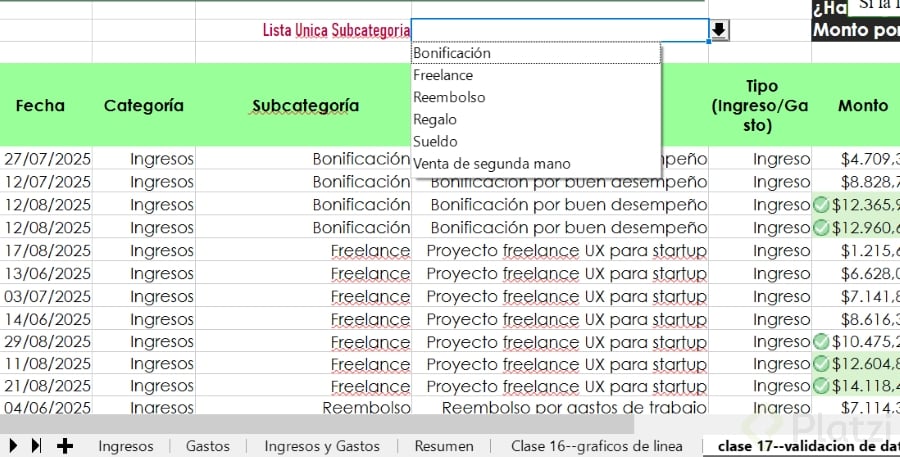Select date cell 03/07/2025

tap(46, 296)
